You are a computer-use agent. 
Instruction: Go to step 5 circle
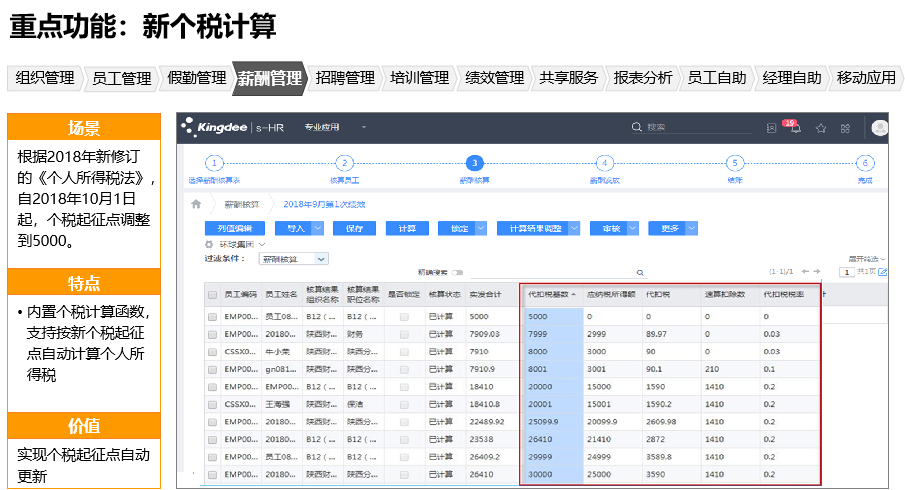pos(735,163)
